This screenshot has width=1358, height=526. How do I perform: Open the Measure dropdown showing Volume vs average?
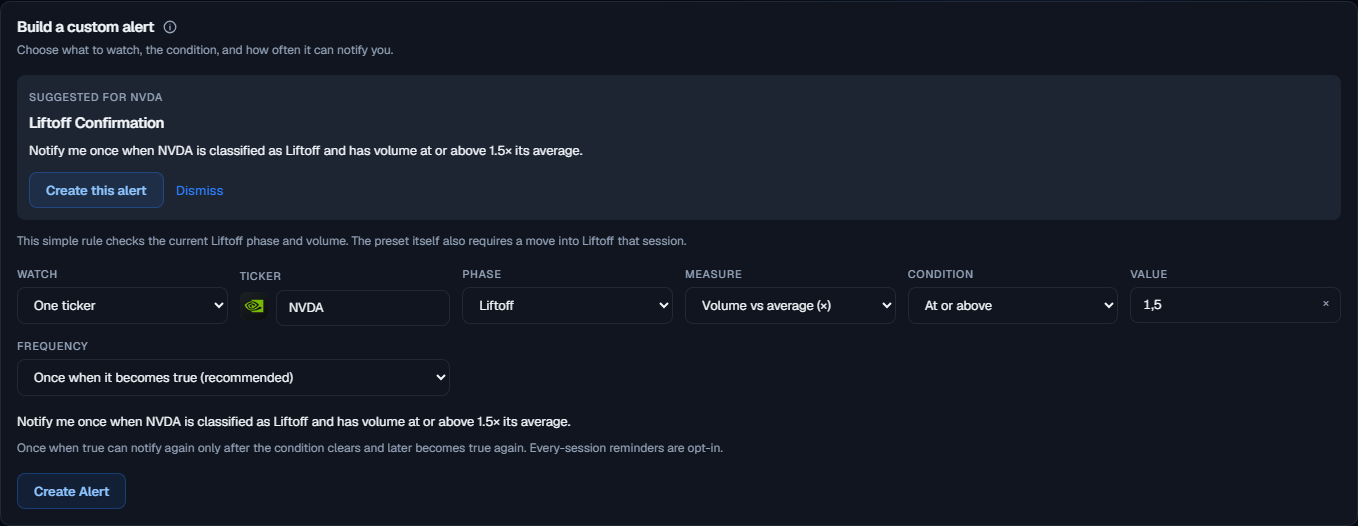tap(790, 305)
